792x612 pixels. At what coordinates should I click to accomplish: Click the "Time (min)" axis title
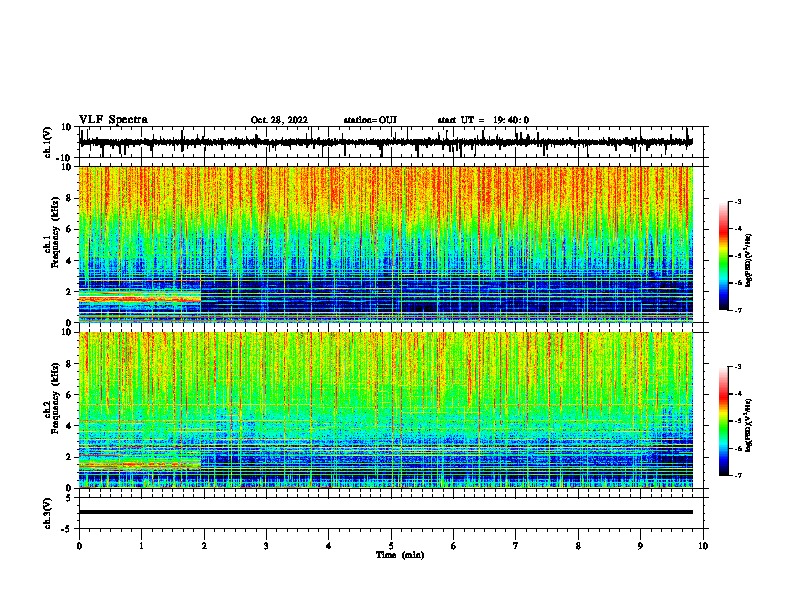(x=400, y=555)
